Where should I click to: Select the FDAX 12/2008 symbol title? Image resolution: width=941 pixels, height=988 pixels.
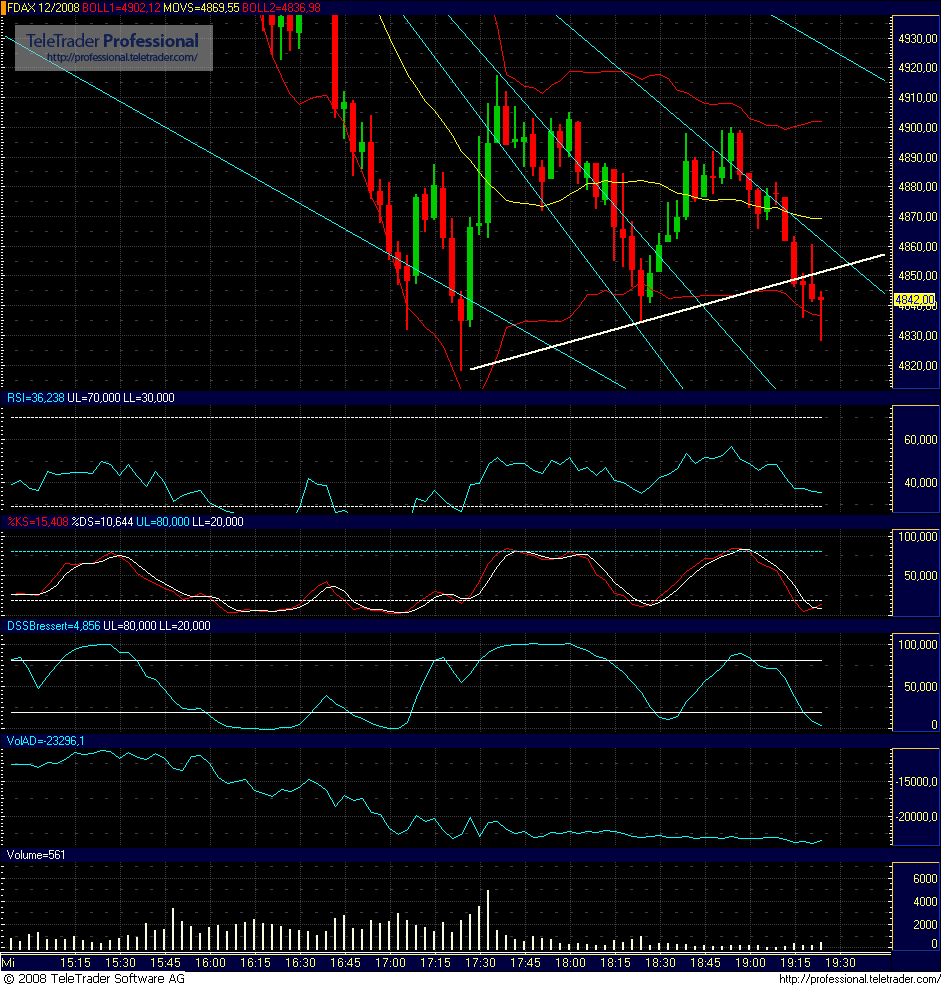(x=43, y=8)
